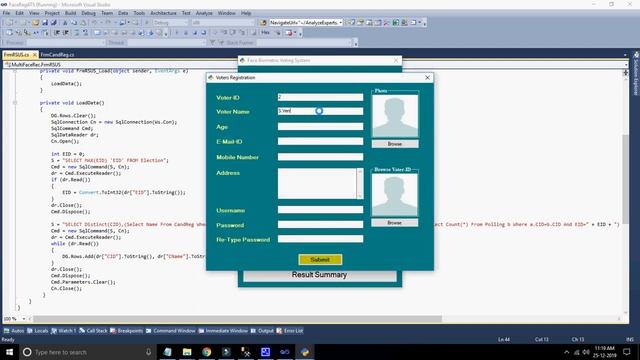
Task: Open the Locals debug window tab
Action: tap(38, 331)
